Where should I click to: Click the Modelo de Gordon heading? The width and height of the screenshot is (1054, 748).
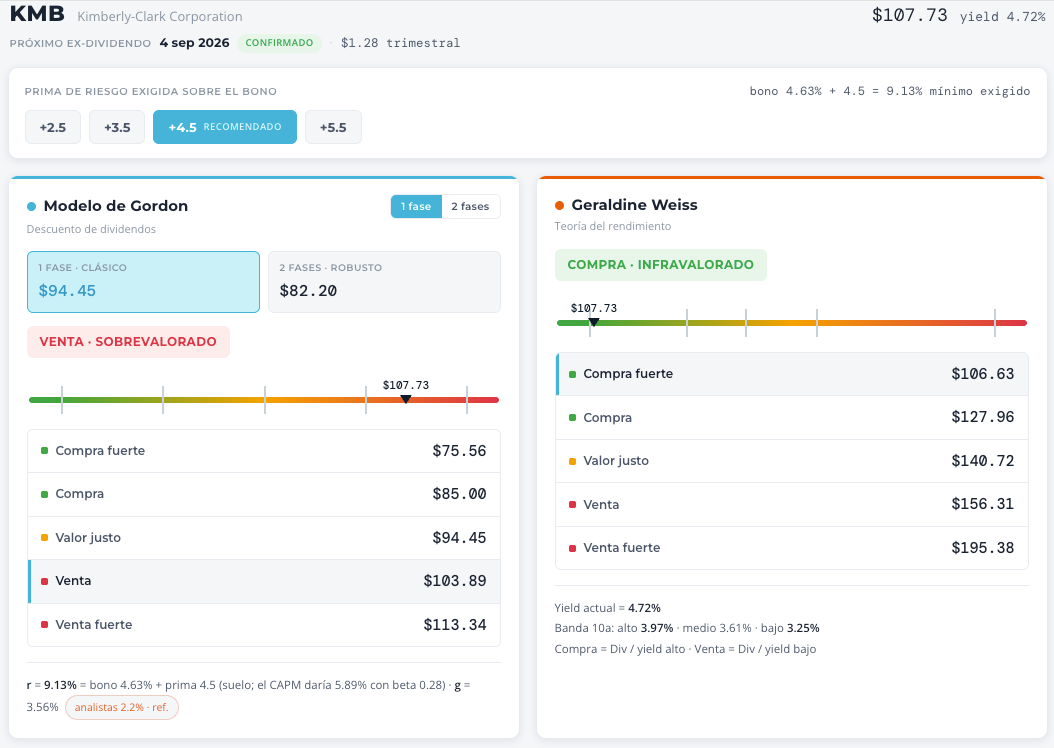point(116,206)
